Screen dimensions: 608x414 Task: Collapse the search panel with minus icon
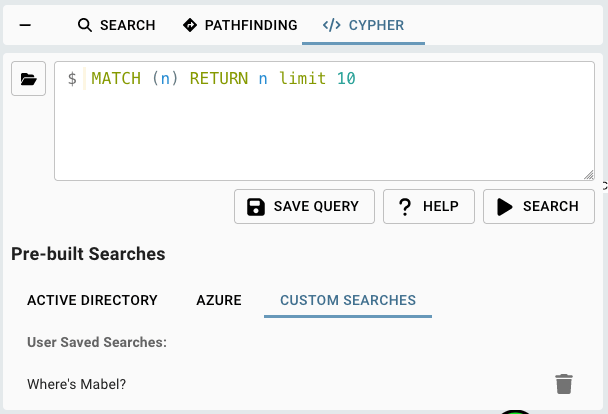pos(25,25)
